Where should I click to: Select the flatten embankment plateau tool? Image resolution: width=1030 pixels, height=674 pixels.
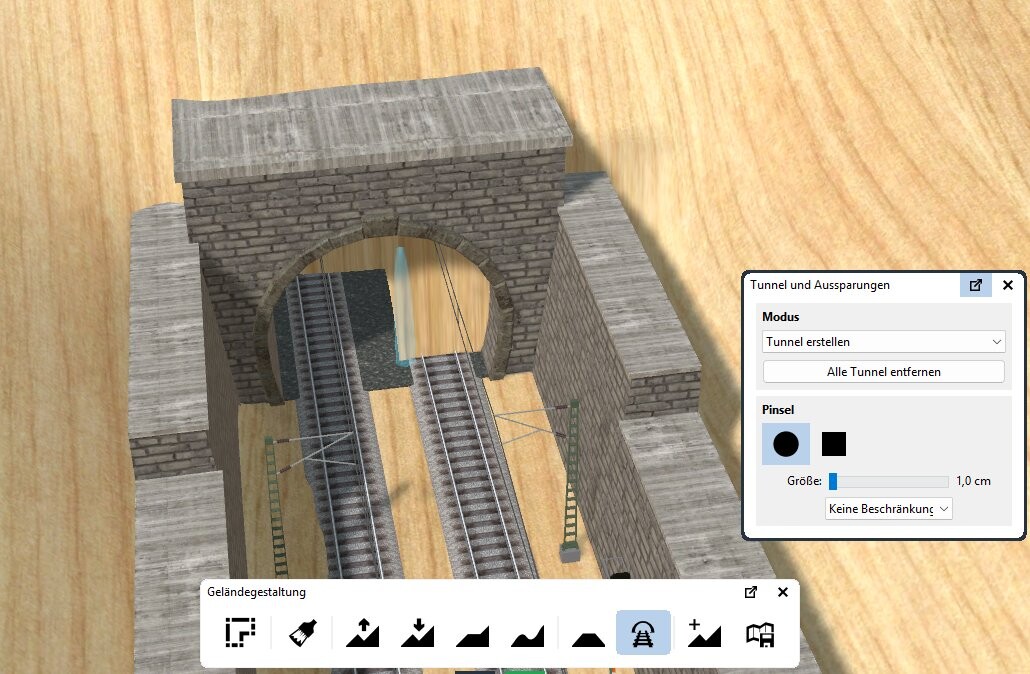pyautogui.click(x=588, y=633)
